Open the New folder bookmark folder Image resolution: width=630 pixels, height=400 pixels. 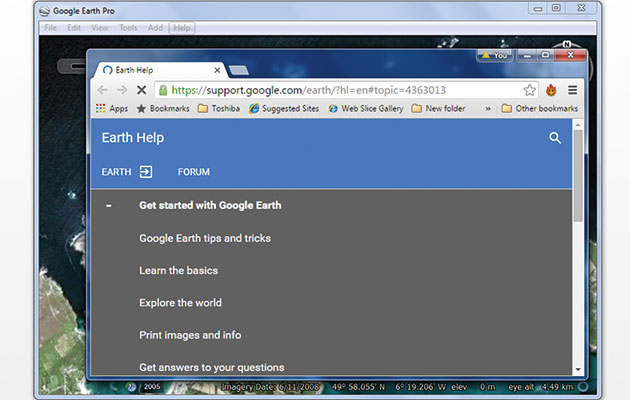[438, 108]
